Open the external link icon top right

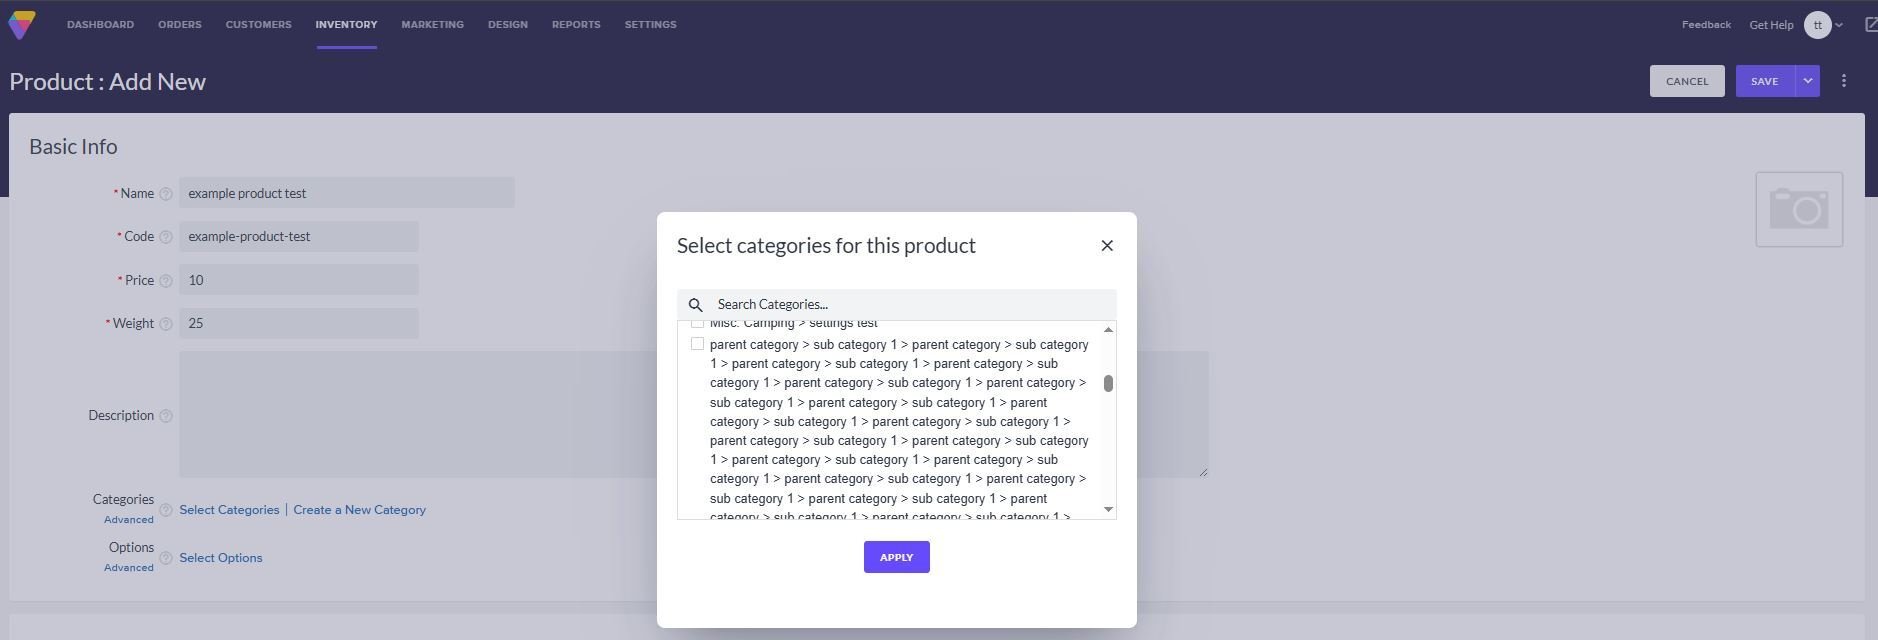coord(1870,24)
